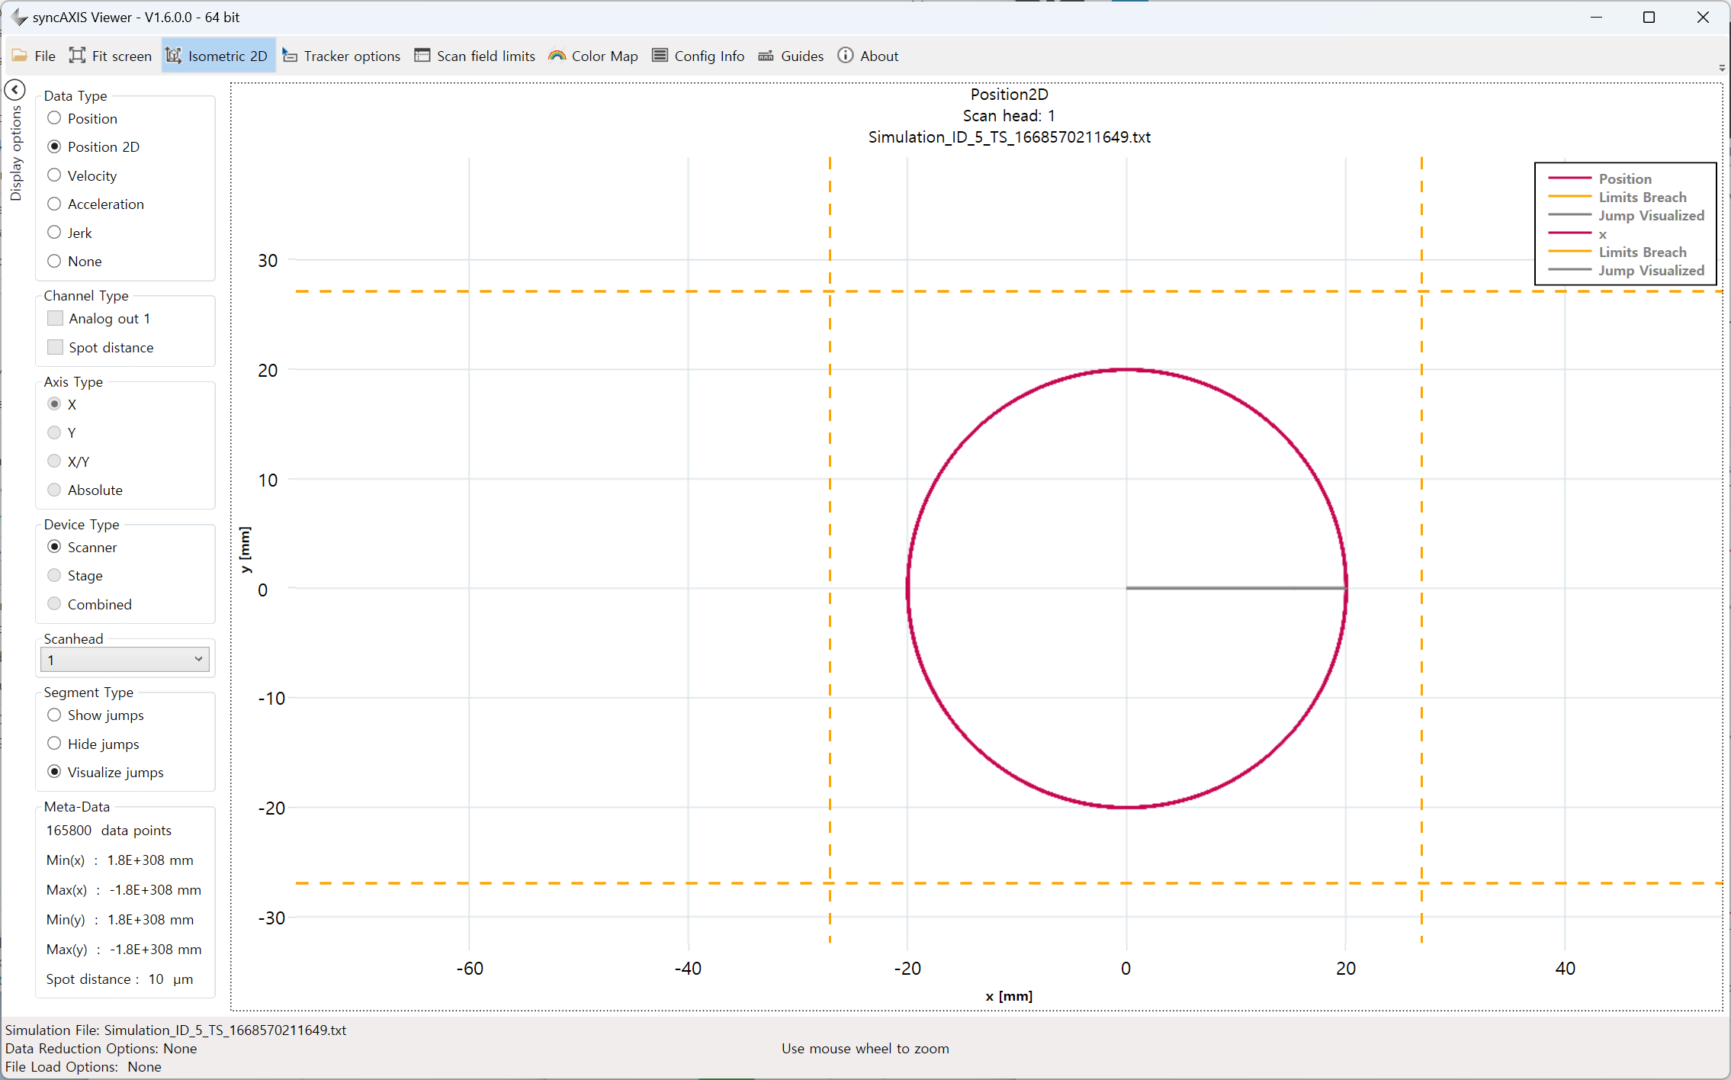Viewport: 1731px width, 1080px height.
Task: Click the 165800 data points value
Action: [109, 831]
